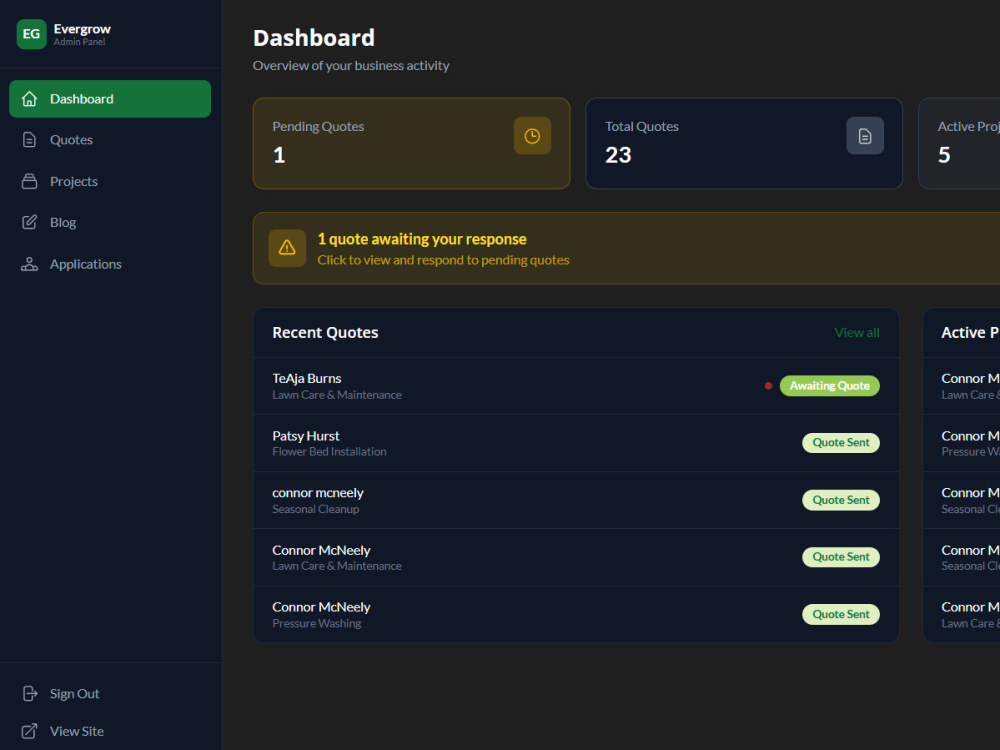Viewport: 1000px width, 750px height.
Task: Click the EG Evergrow logo badge
Action: tap(31, 34)
